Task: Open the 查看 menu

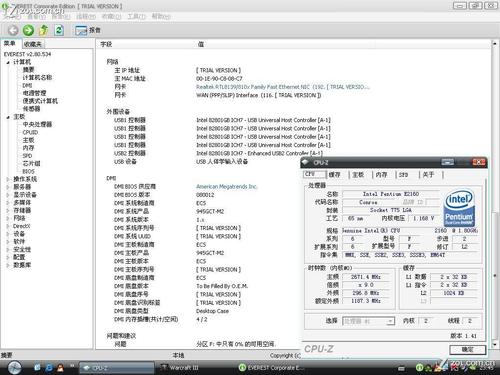Action: point(36,16)
